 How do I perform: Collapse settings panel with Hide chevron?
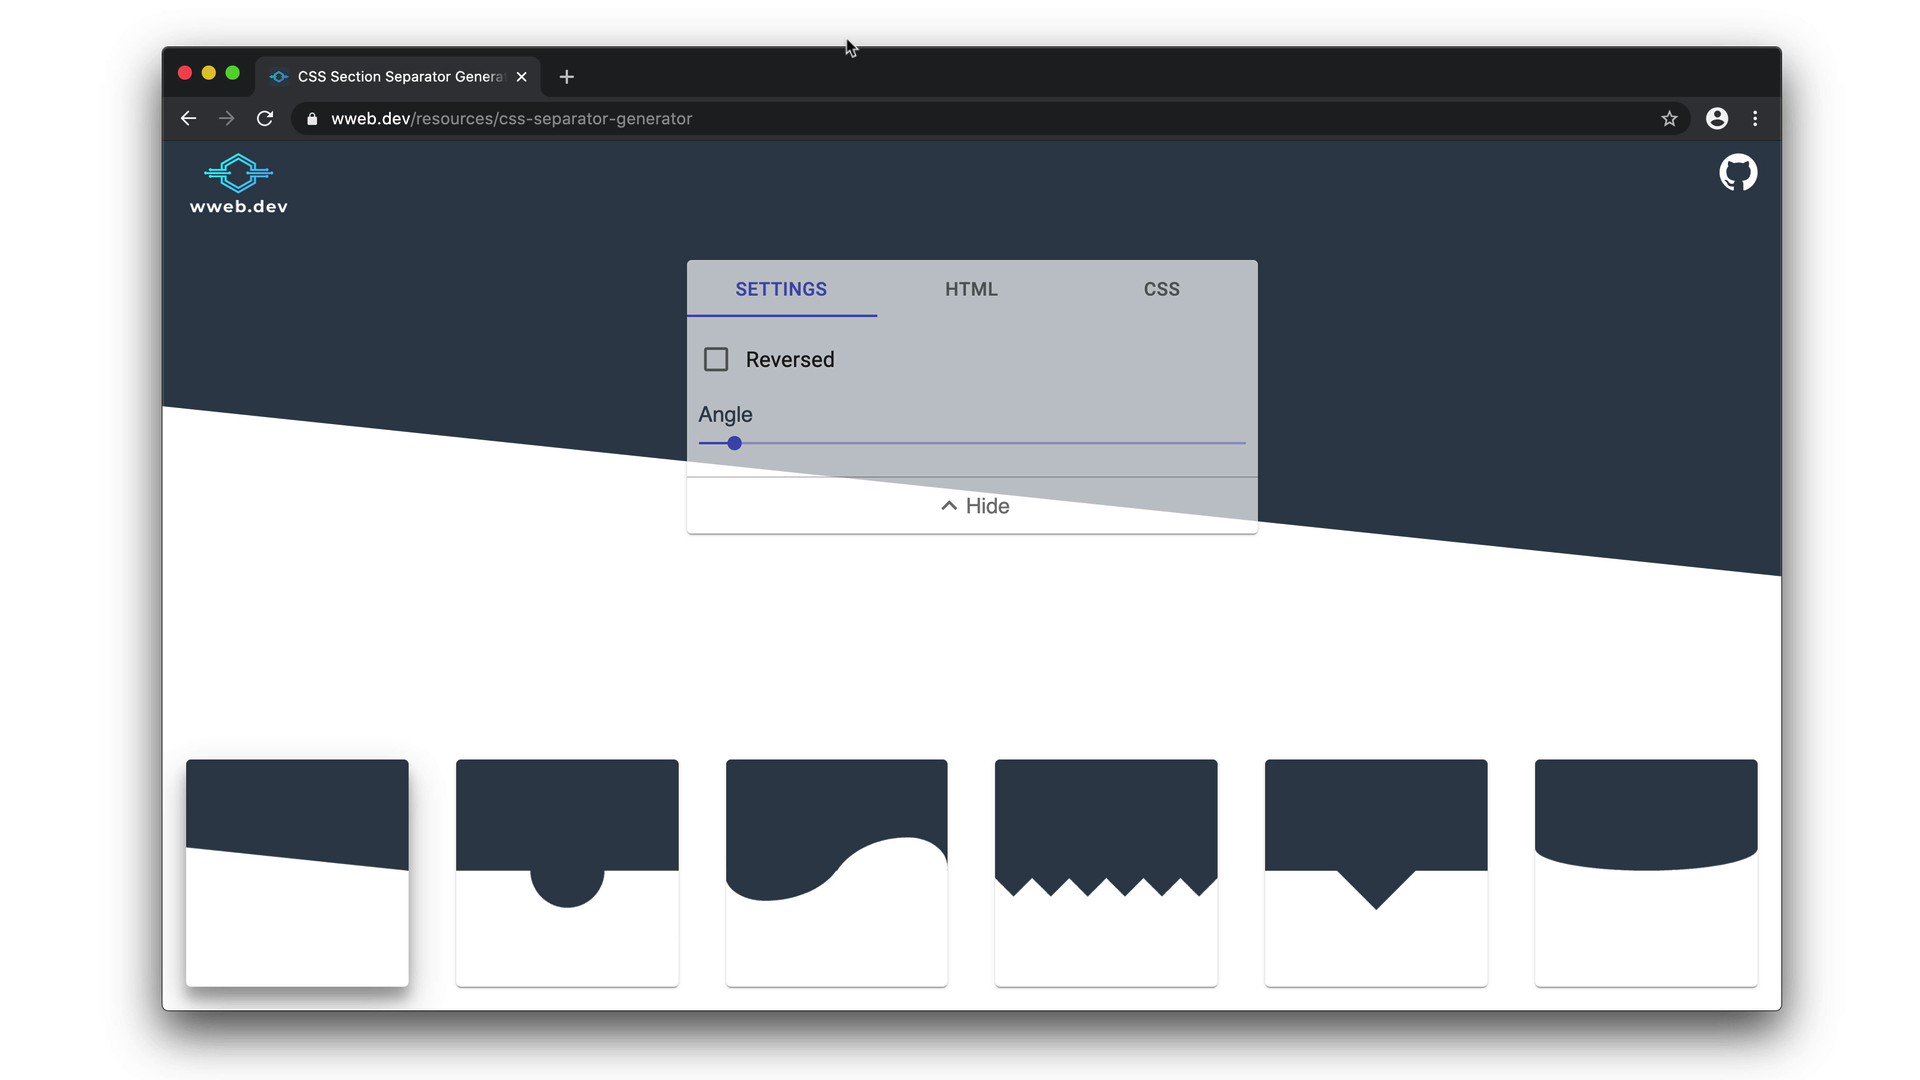(x=972, y=506)
